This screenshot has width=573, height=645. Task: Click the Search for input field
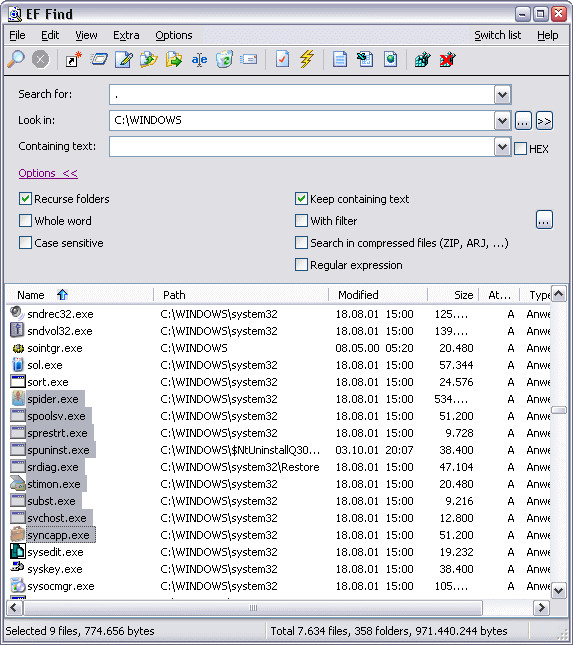(302, 95)
